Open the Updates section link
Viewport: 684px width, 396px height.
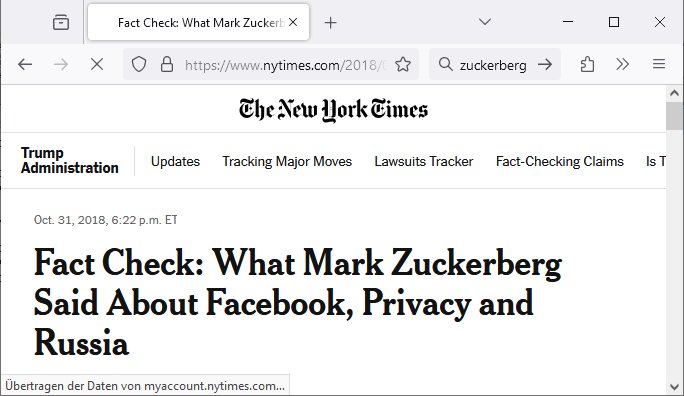(x=175, y=161)
